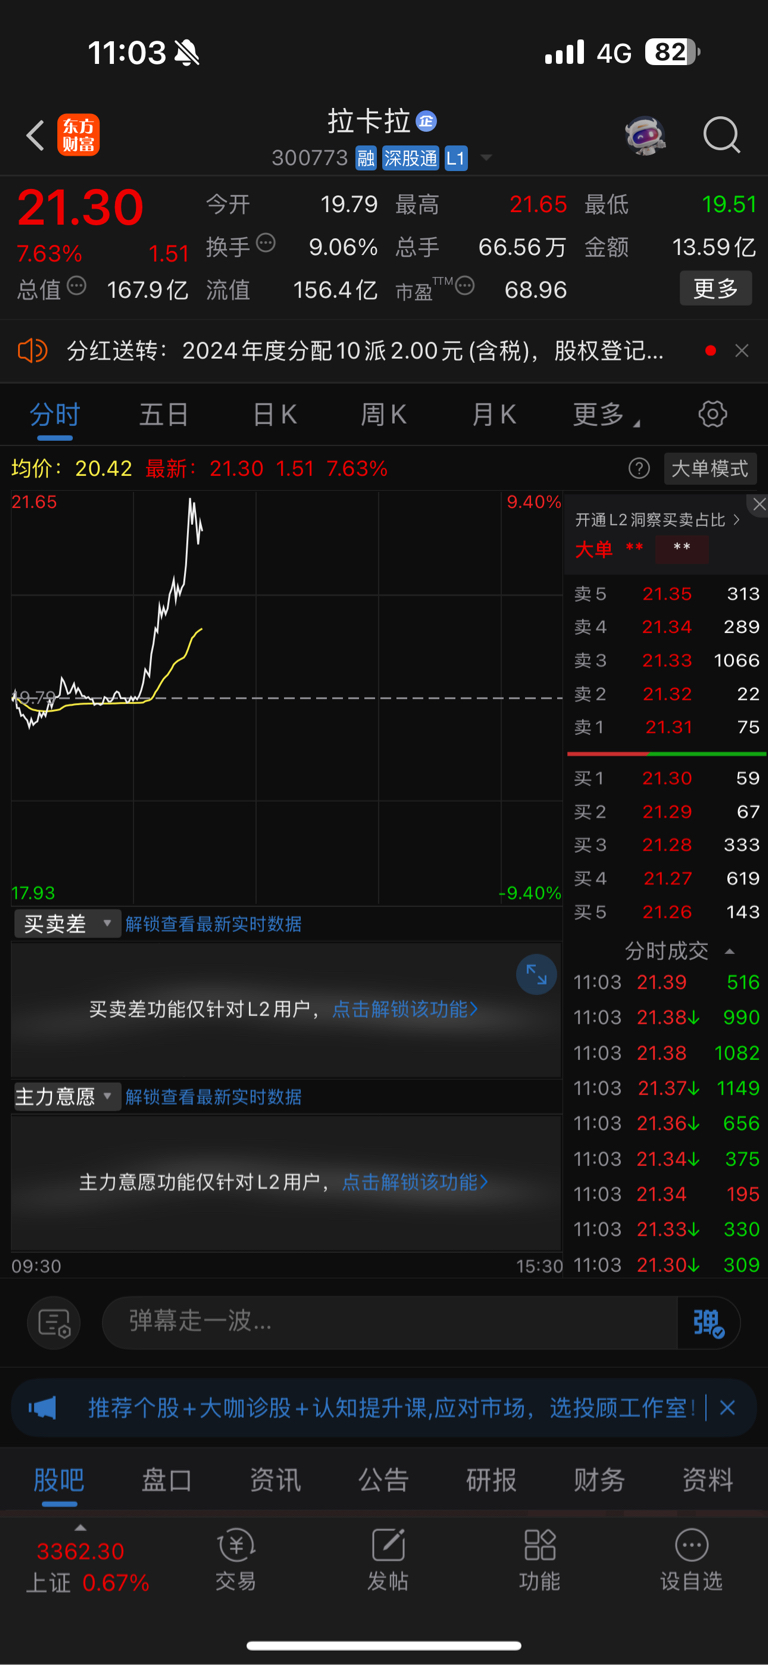Tap the 融 margin trading tag

[x=366, y=158]
